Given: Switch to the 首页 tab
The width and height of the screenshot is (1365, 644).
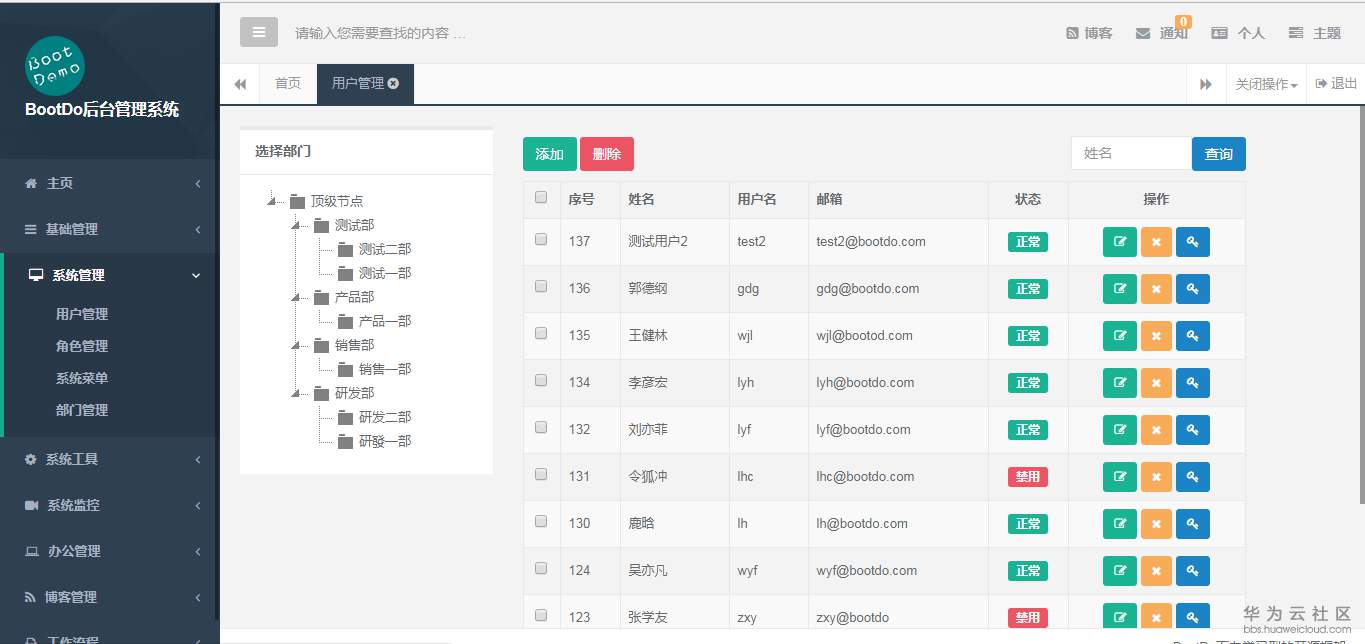Looking at the screenshot, I should coord(287,84).
